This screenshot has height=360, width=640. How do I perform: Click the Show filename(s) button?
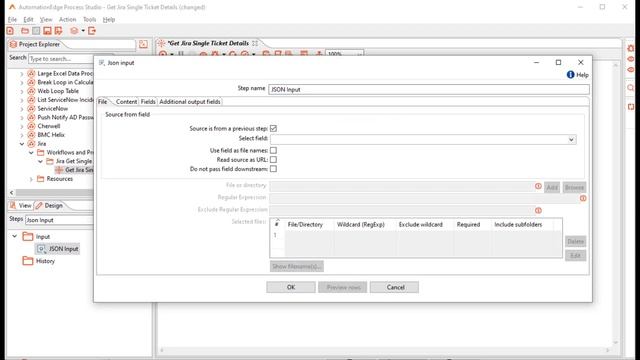[x=297, y=267]
